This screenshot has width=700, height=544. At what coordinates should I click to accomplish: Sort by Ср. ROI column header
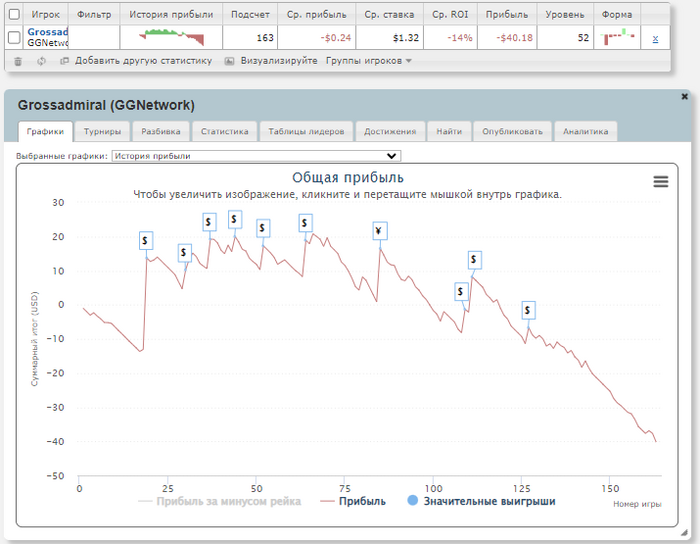tap(450, 14)
